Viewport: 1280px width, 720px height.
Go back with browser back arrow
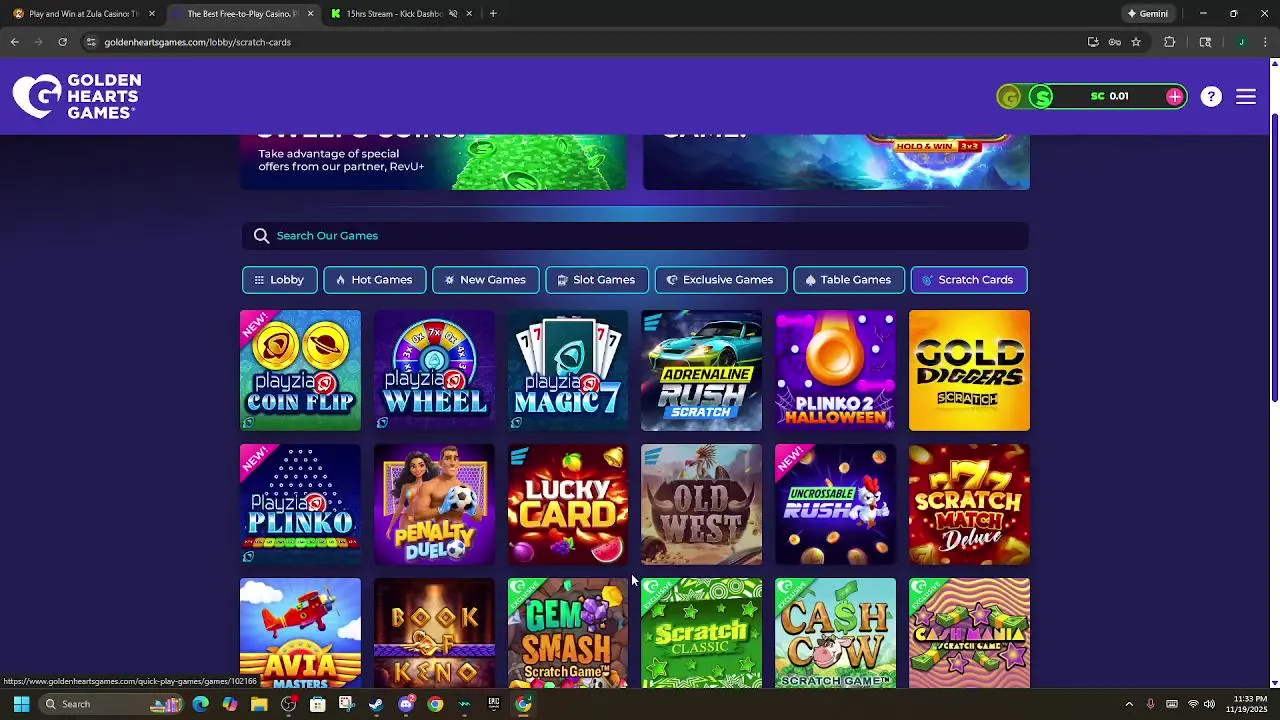click(14, 42)
